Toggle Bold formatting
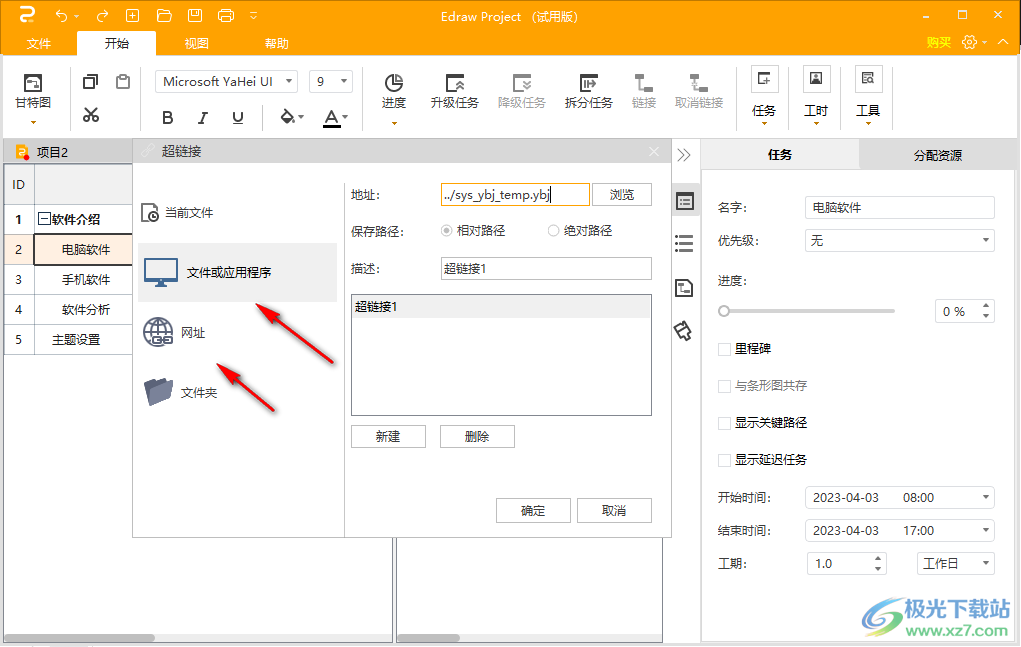 click(167, 117)
